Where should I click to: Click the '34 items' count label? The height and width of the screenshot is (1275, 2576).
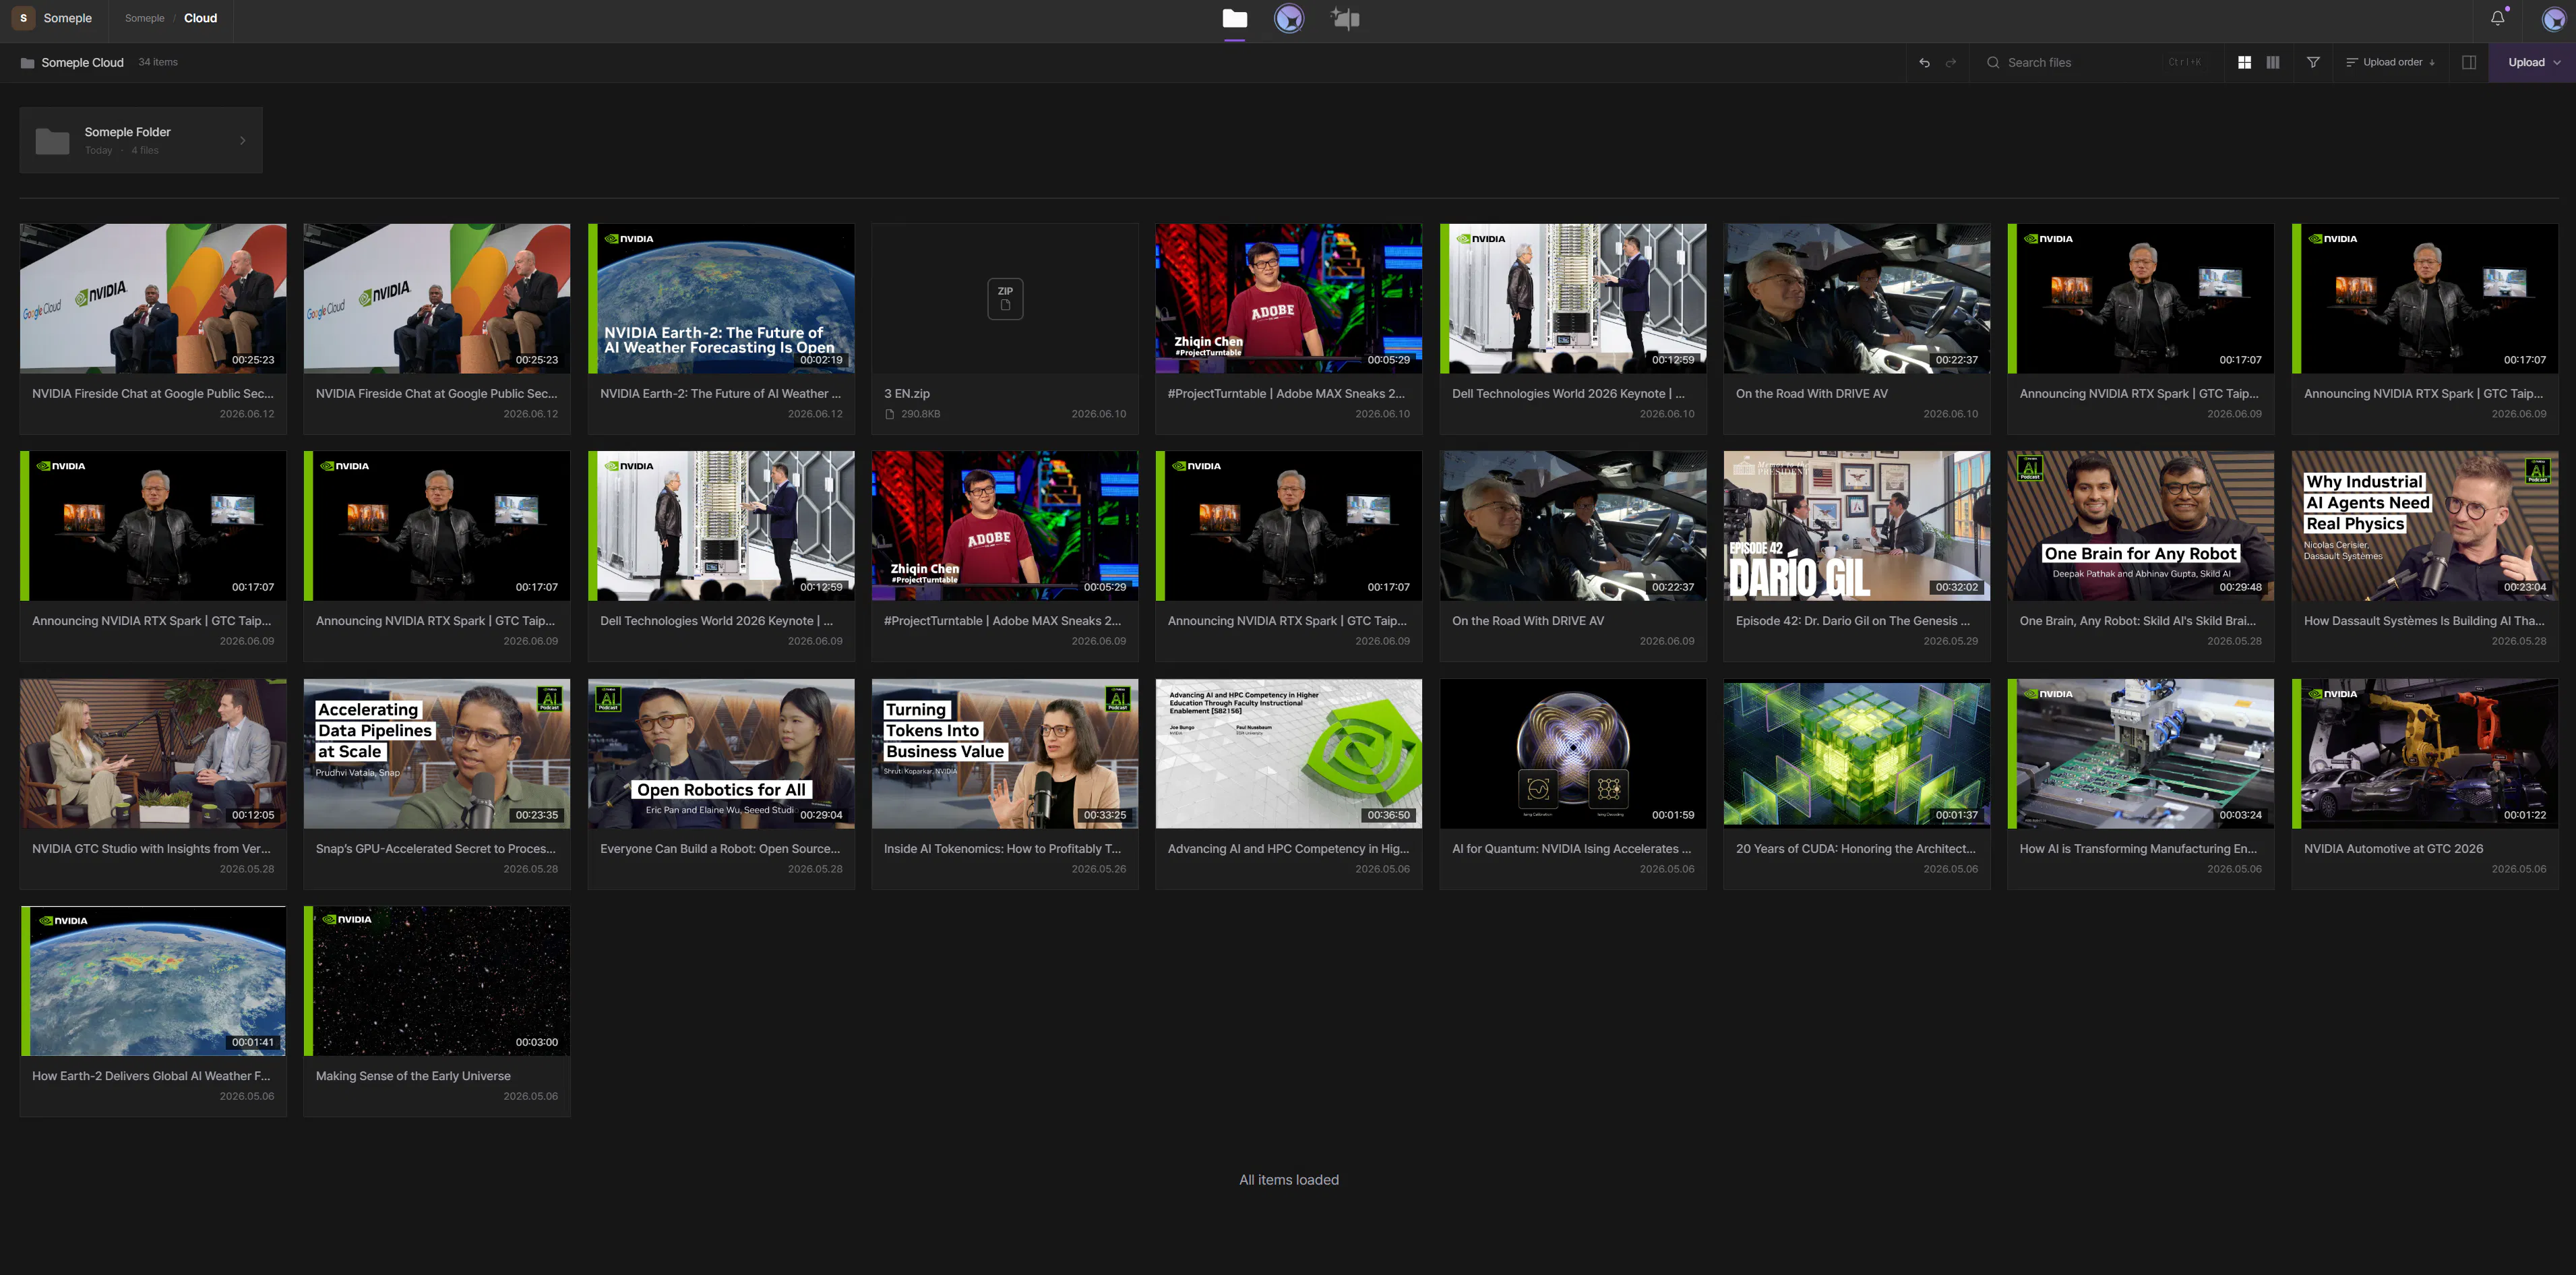[158, 62]
